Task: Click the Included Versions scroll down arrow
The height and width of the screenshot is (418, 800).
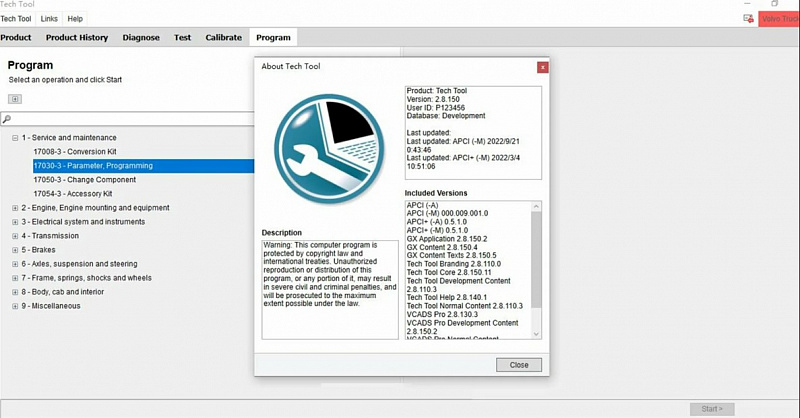Action: [x=536, y=334]
